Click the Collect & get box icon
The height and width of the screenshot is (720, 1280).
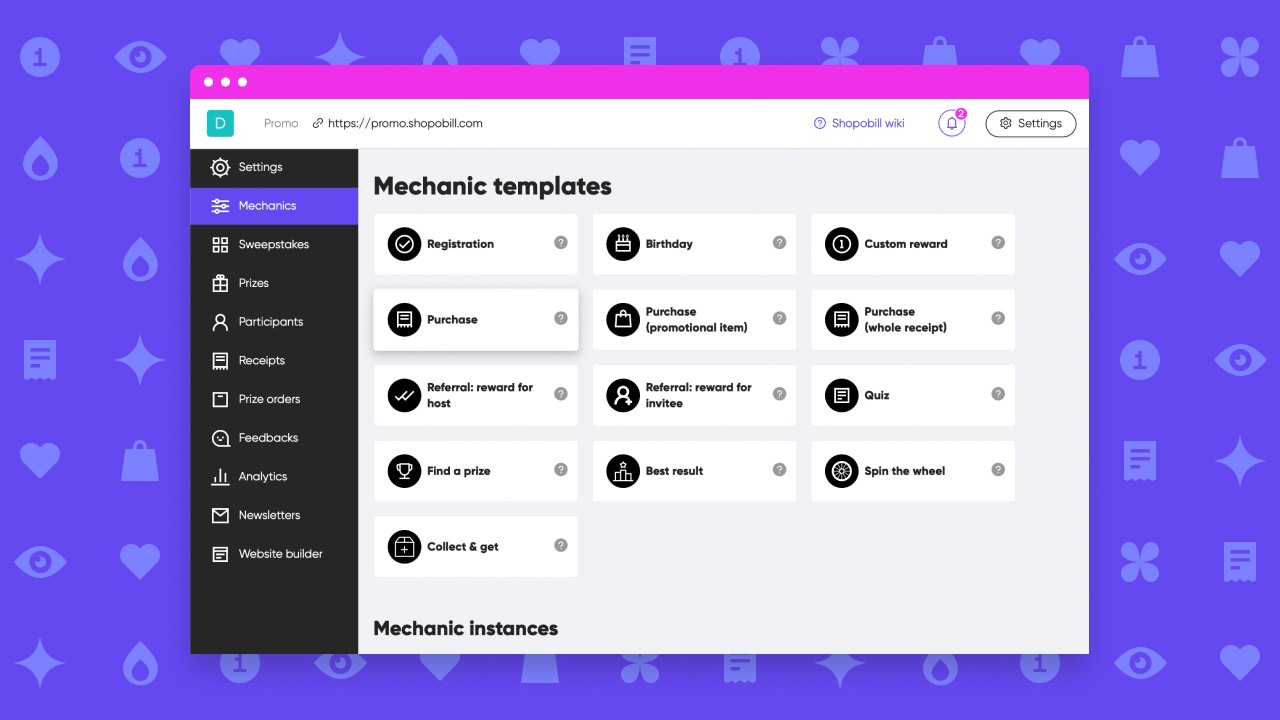[x=404, y=547]
